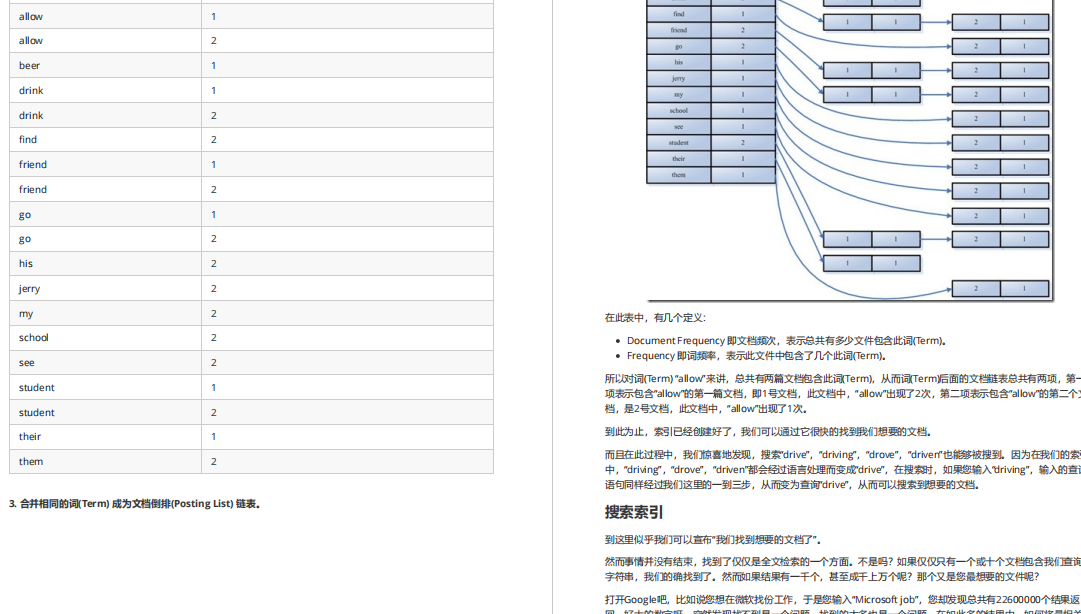Screen dimensions: 1081x614
Task: Select the "friend" cell in the row with ID 2
Action: click(x=105, y=190)
